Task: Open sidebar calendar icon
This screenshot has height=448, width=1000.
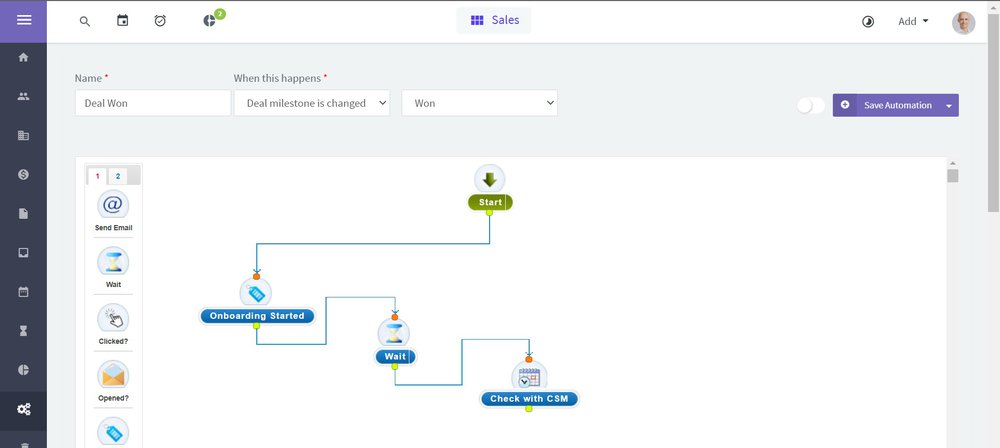Action: click(x=24, y=292)
